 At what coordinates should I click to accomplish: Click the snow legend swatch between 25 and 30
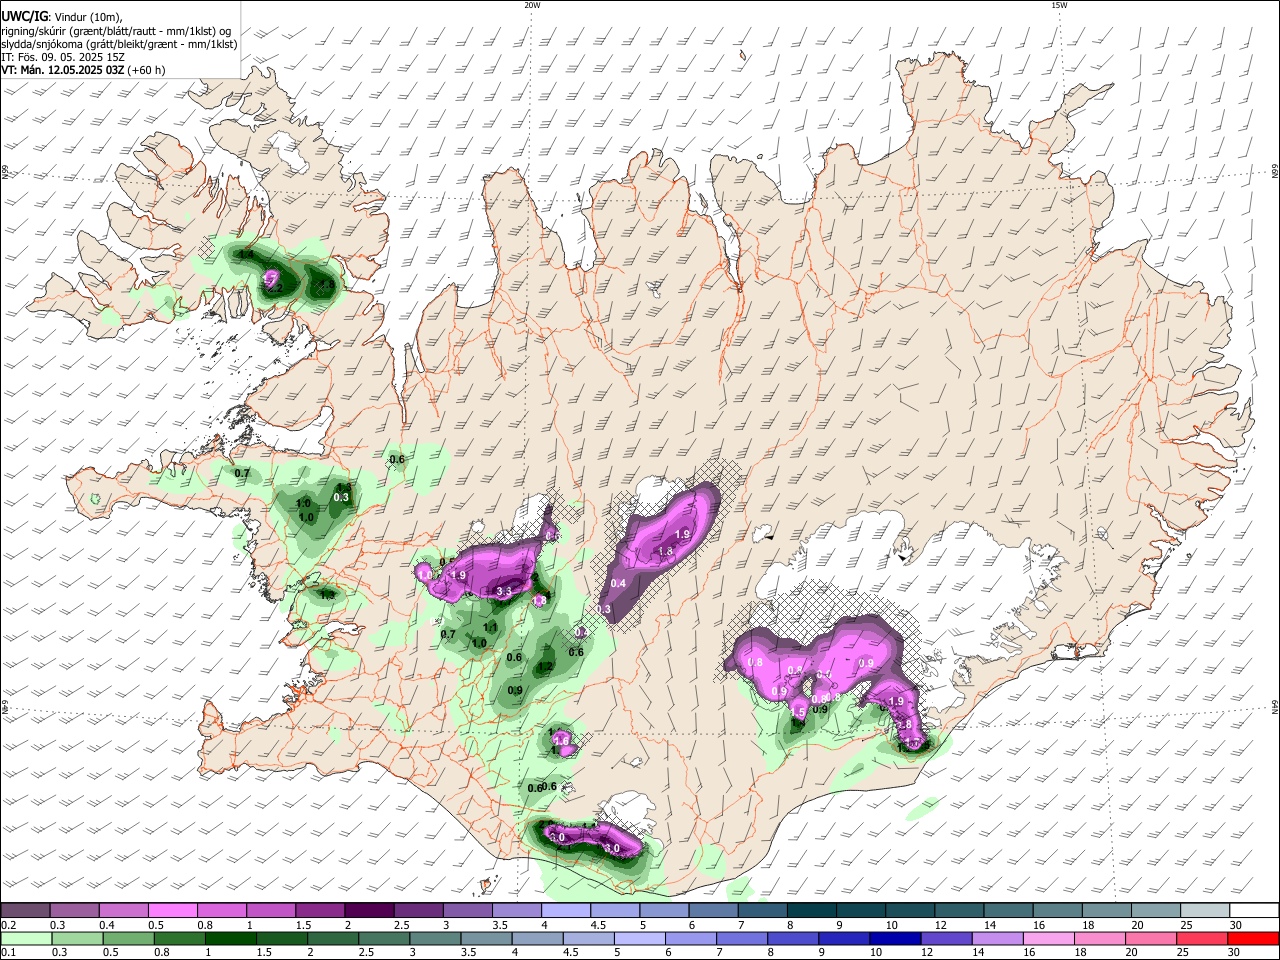pos(1205,911)
